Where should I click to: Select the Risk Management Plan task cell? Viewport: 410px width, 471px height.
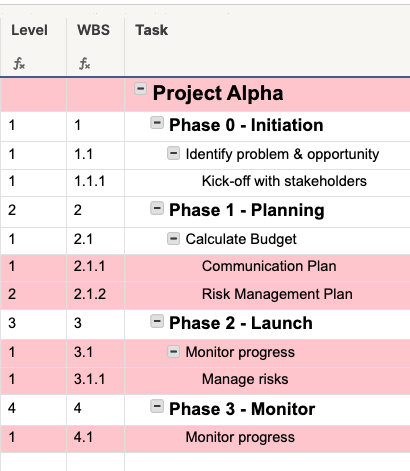267,296
